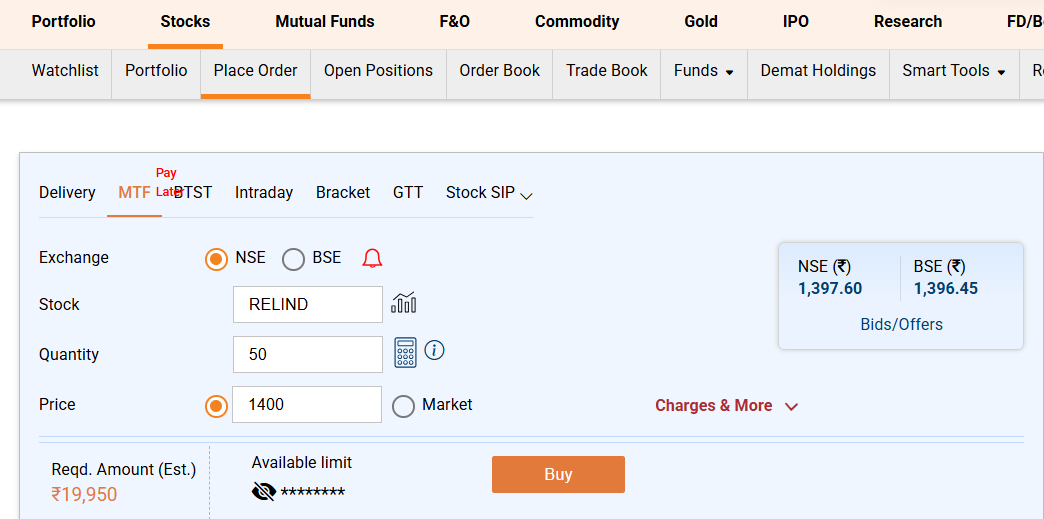Open the Smart Tools dropdown

(x=953, y=71)
